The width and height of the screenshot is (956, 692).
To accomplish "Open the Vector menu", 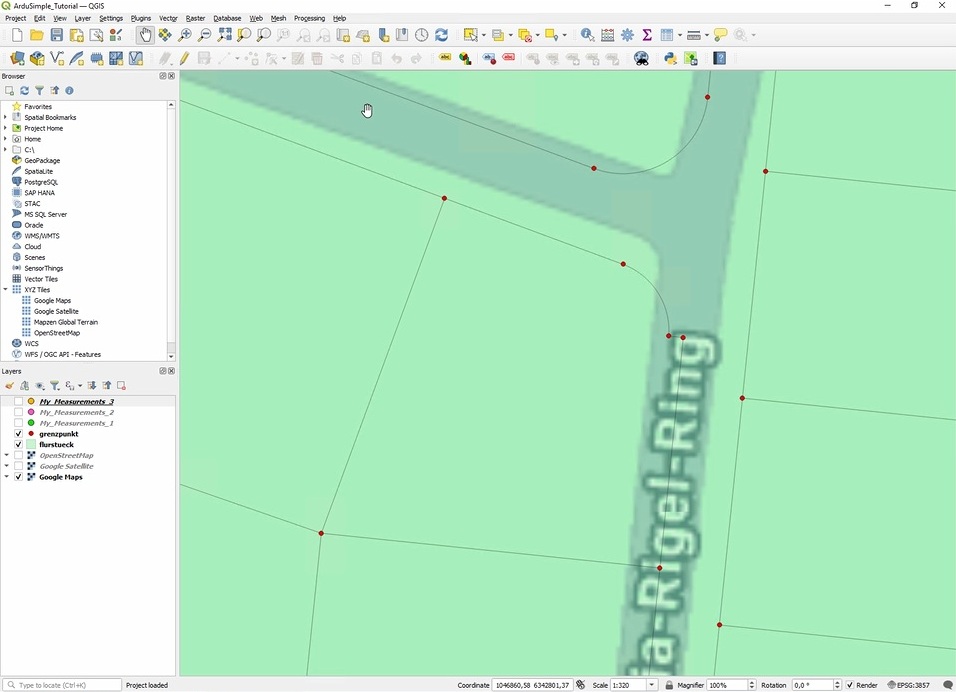I will click(168, 18).
